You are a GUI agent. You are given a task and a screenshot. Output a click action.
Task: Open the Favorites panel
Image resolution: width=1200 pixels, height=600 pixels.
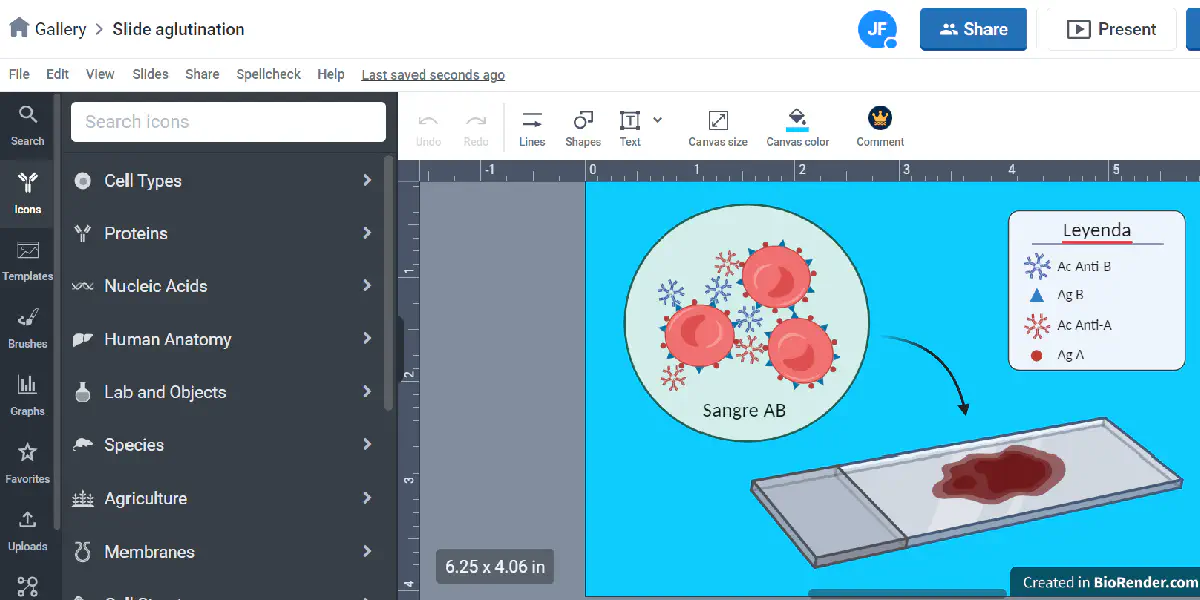28,463
